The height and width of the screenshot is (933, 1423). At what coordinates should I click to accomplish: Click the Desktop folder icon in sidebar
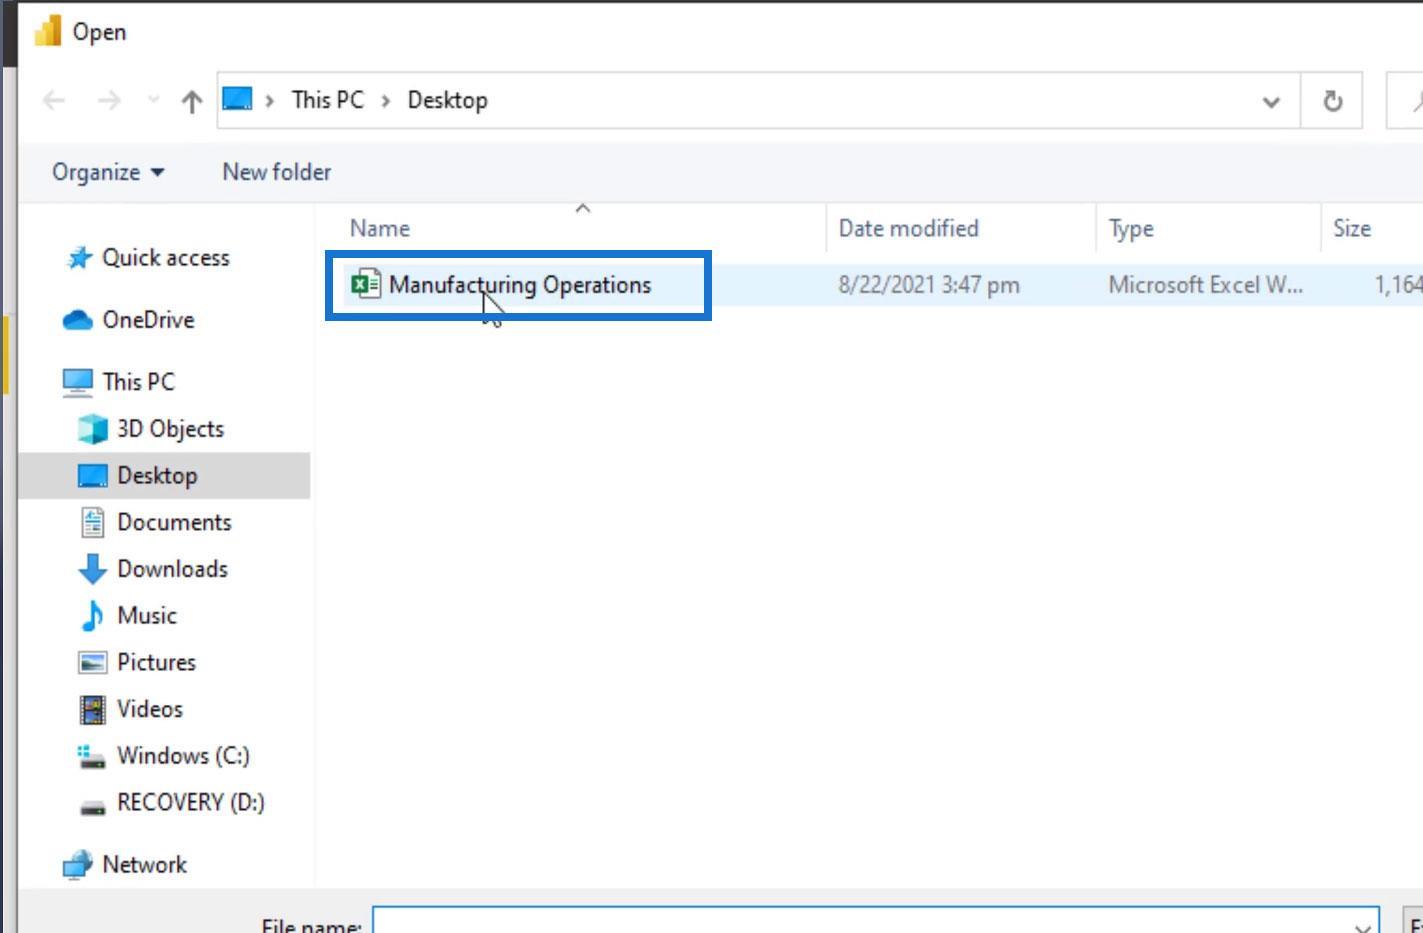pos(92,475)
